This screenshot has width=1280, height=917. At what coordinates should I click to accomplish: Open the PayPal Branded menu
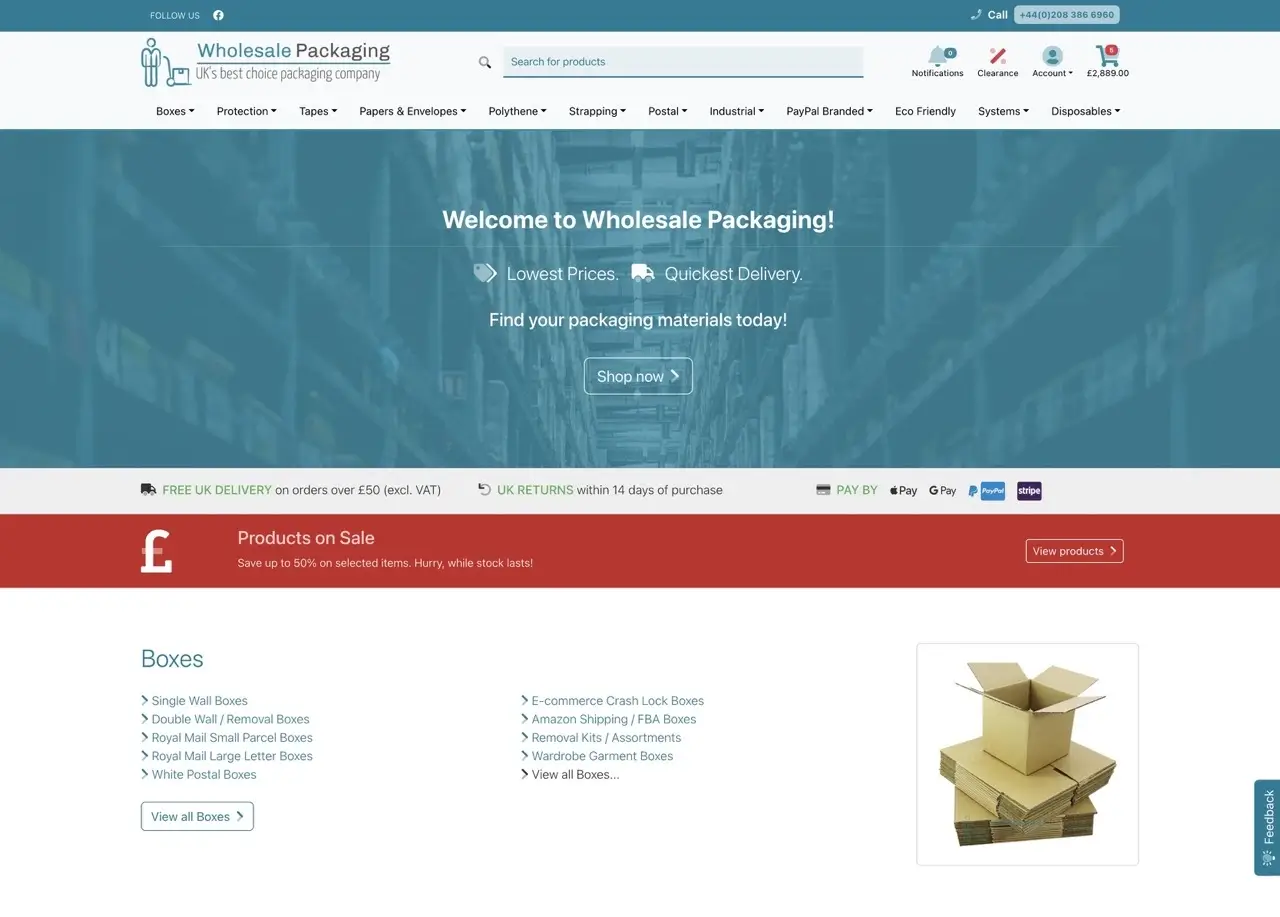[829, 111]
